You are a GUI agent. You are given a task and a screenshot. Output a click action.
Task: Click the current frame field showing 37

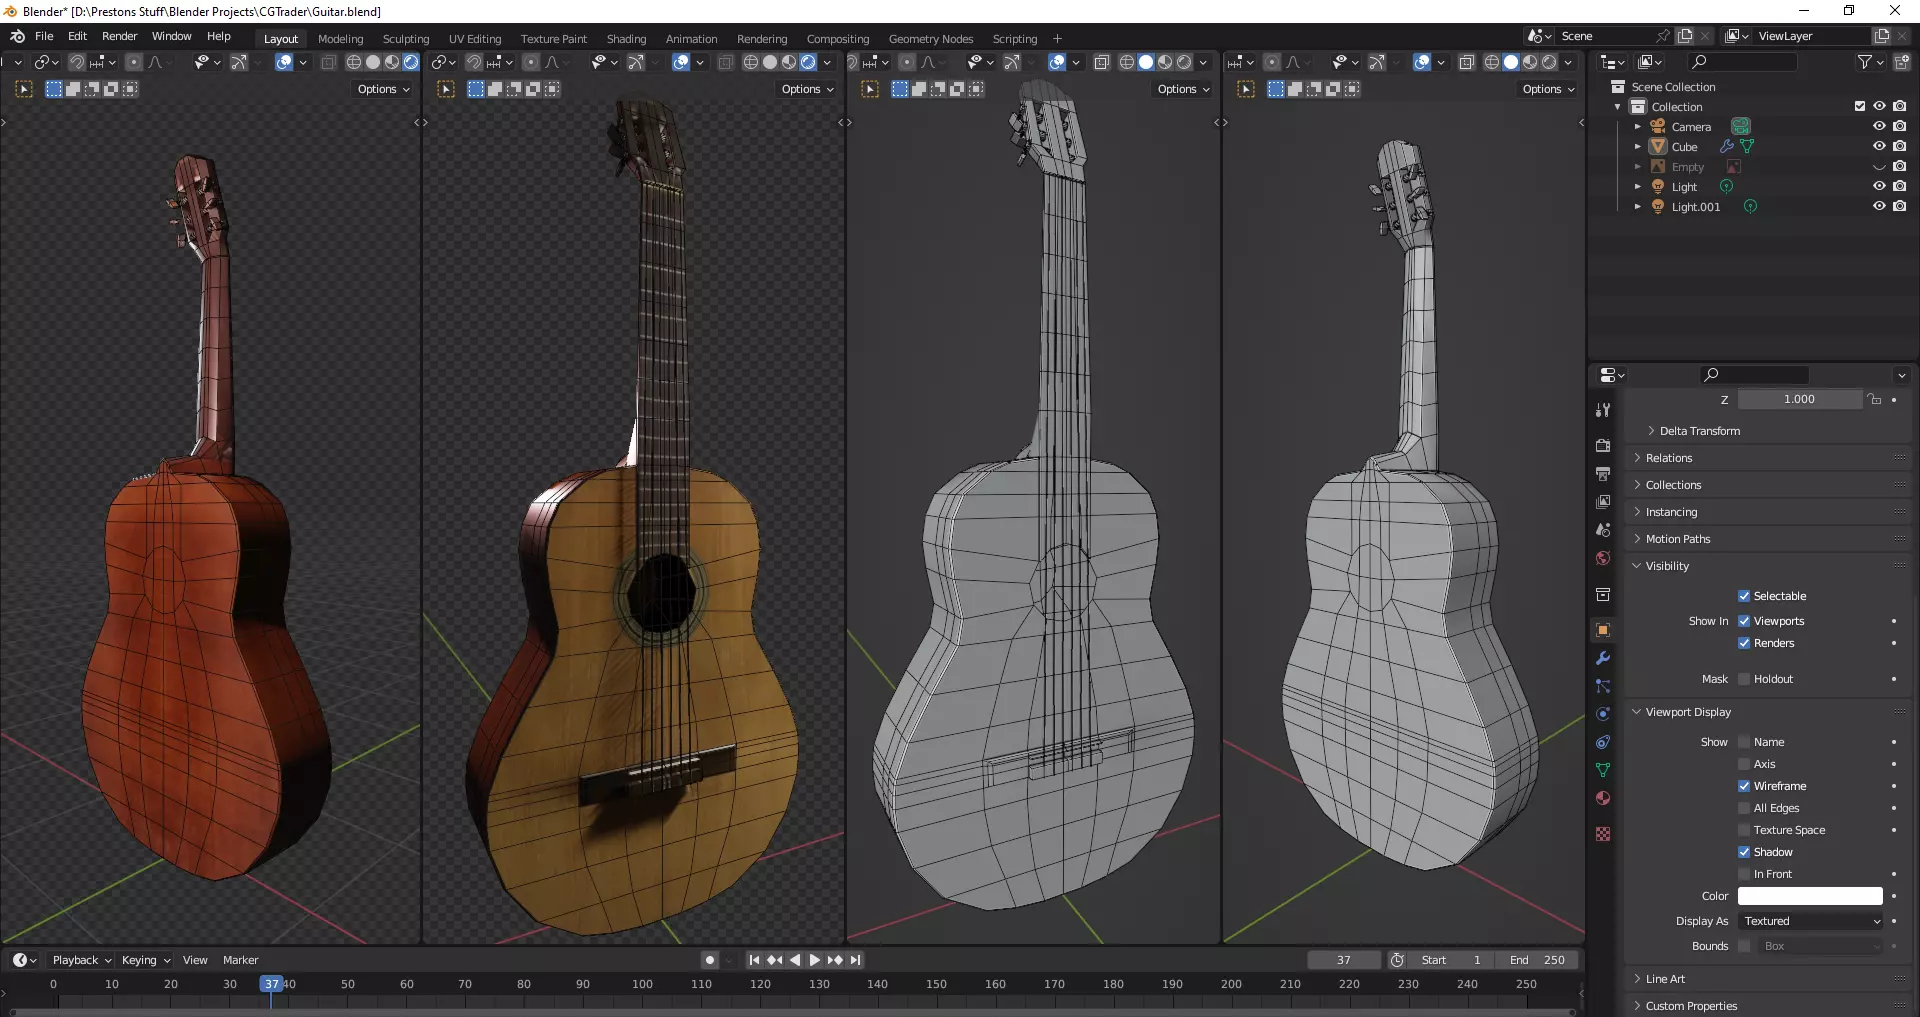[1344, 960]
